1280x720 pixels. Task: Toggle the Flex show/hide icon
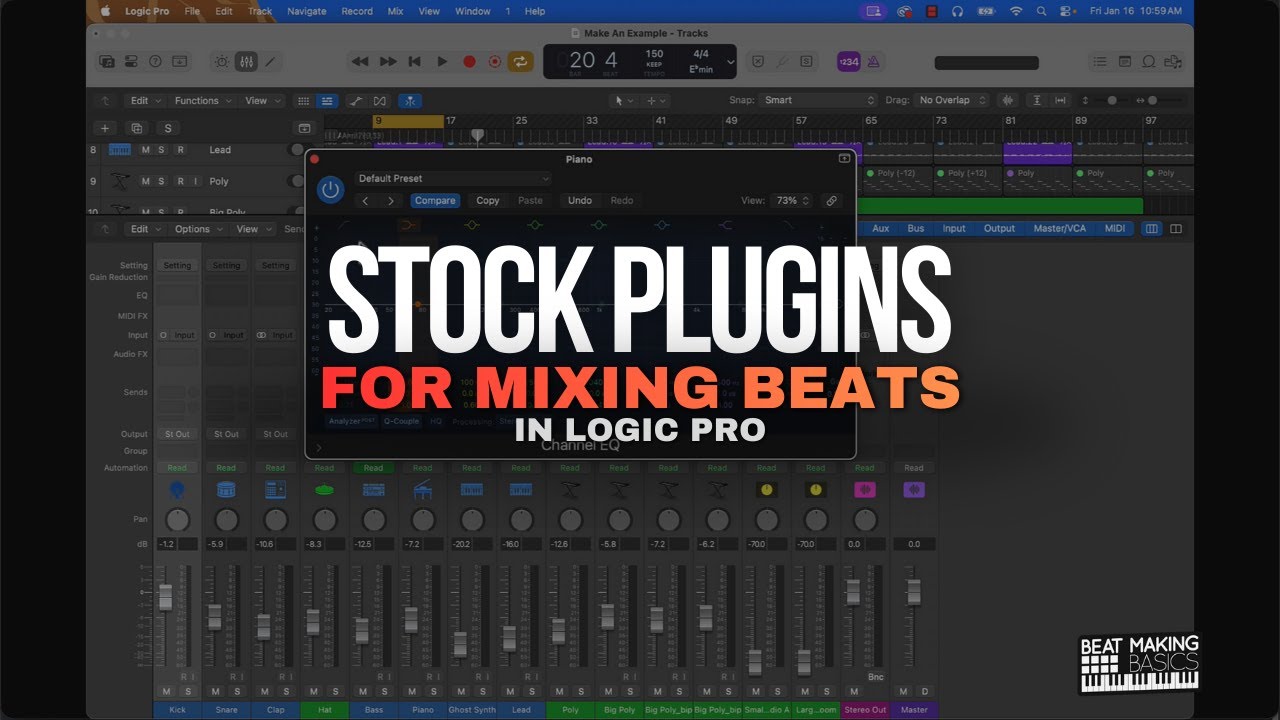click(x=380, y=100)
